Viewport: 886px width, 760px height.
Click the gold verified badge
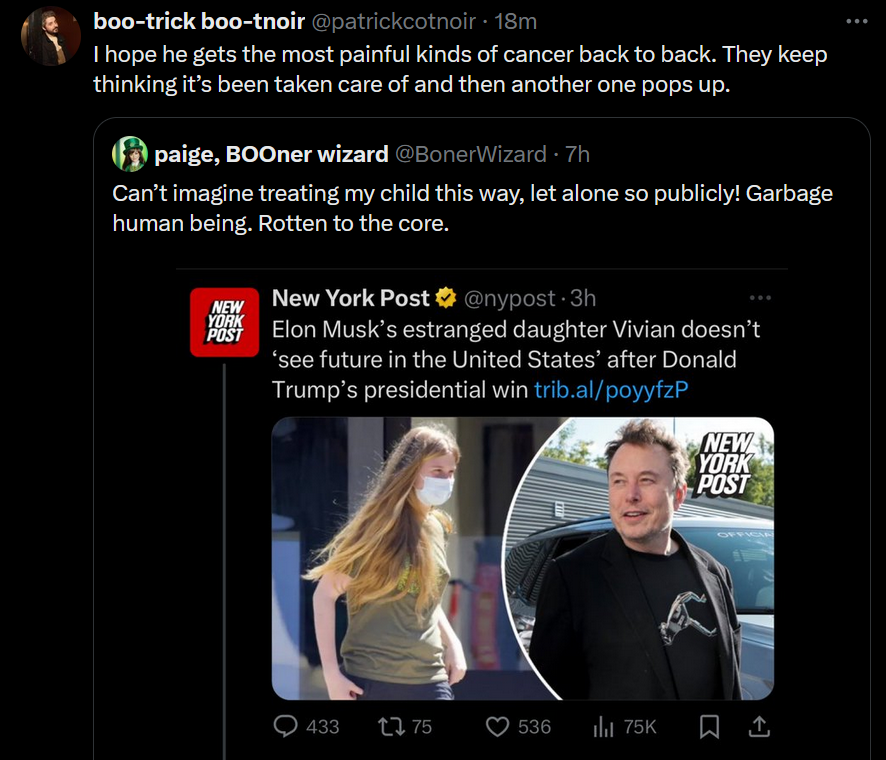pyautogui.click(x=446, y=298)
